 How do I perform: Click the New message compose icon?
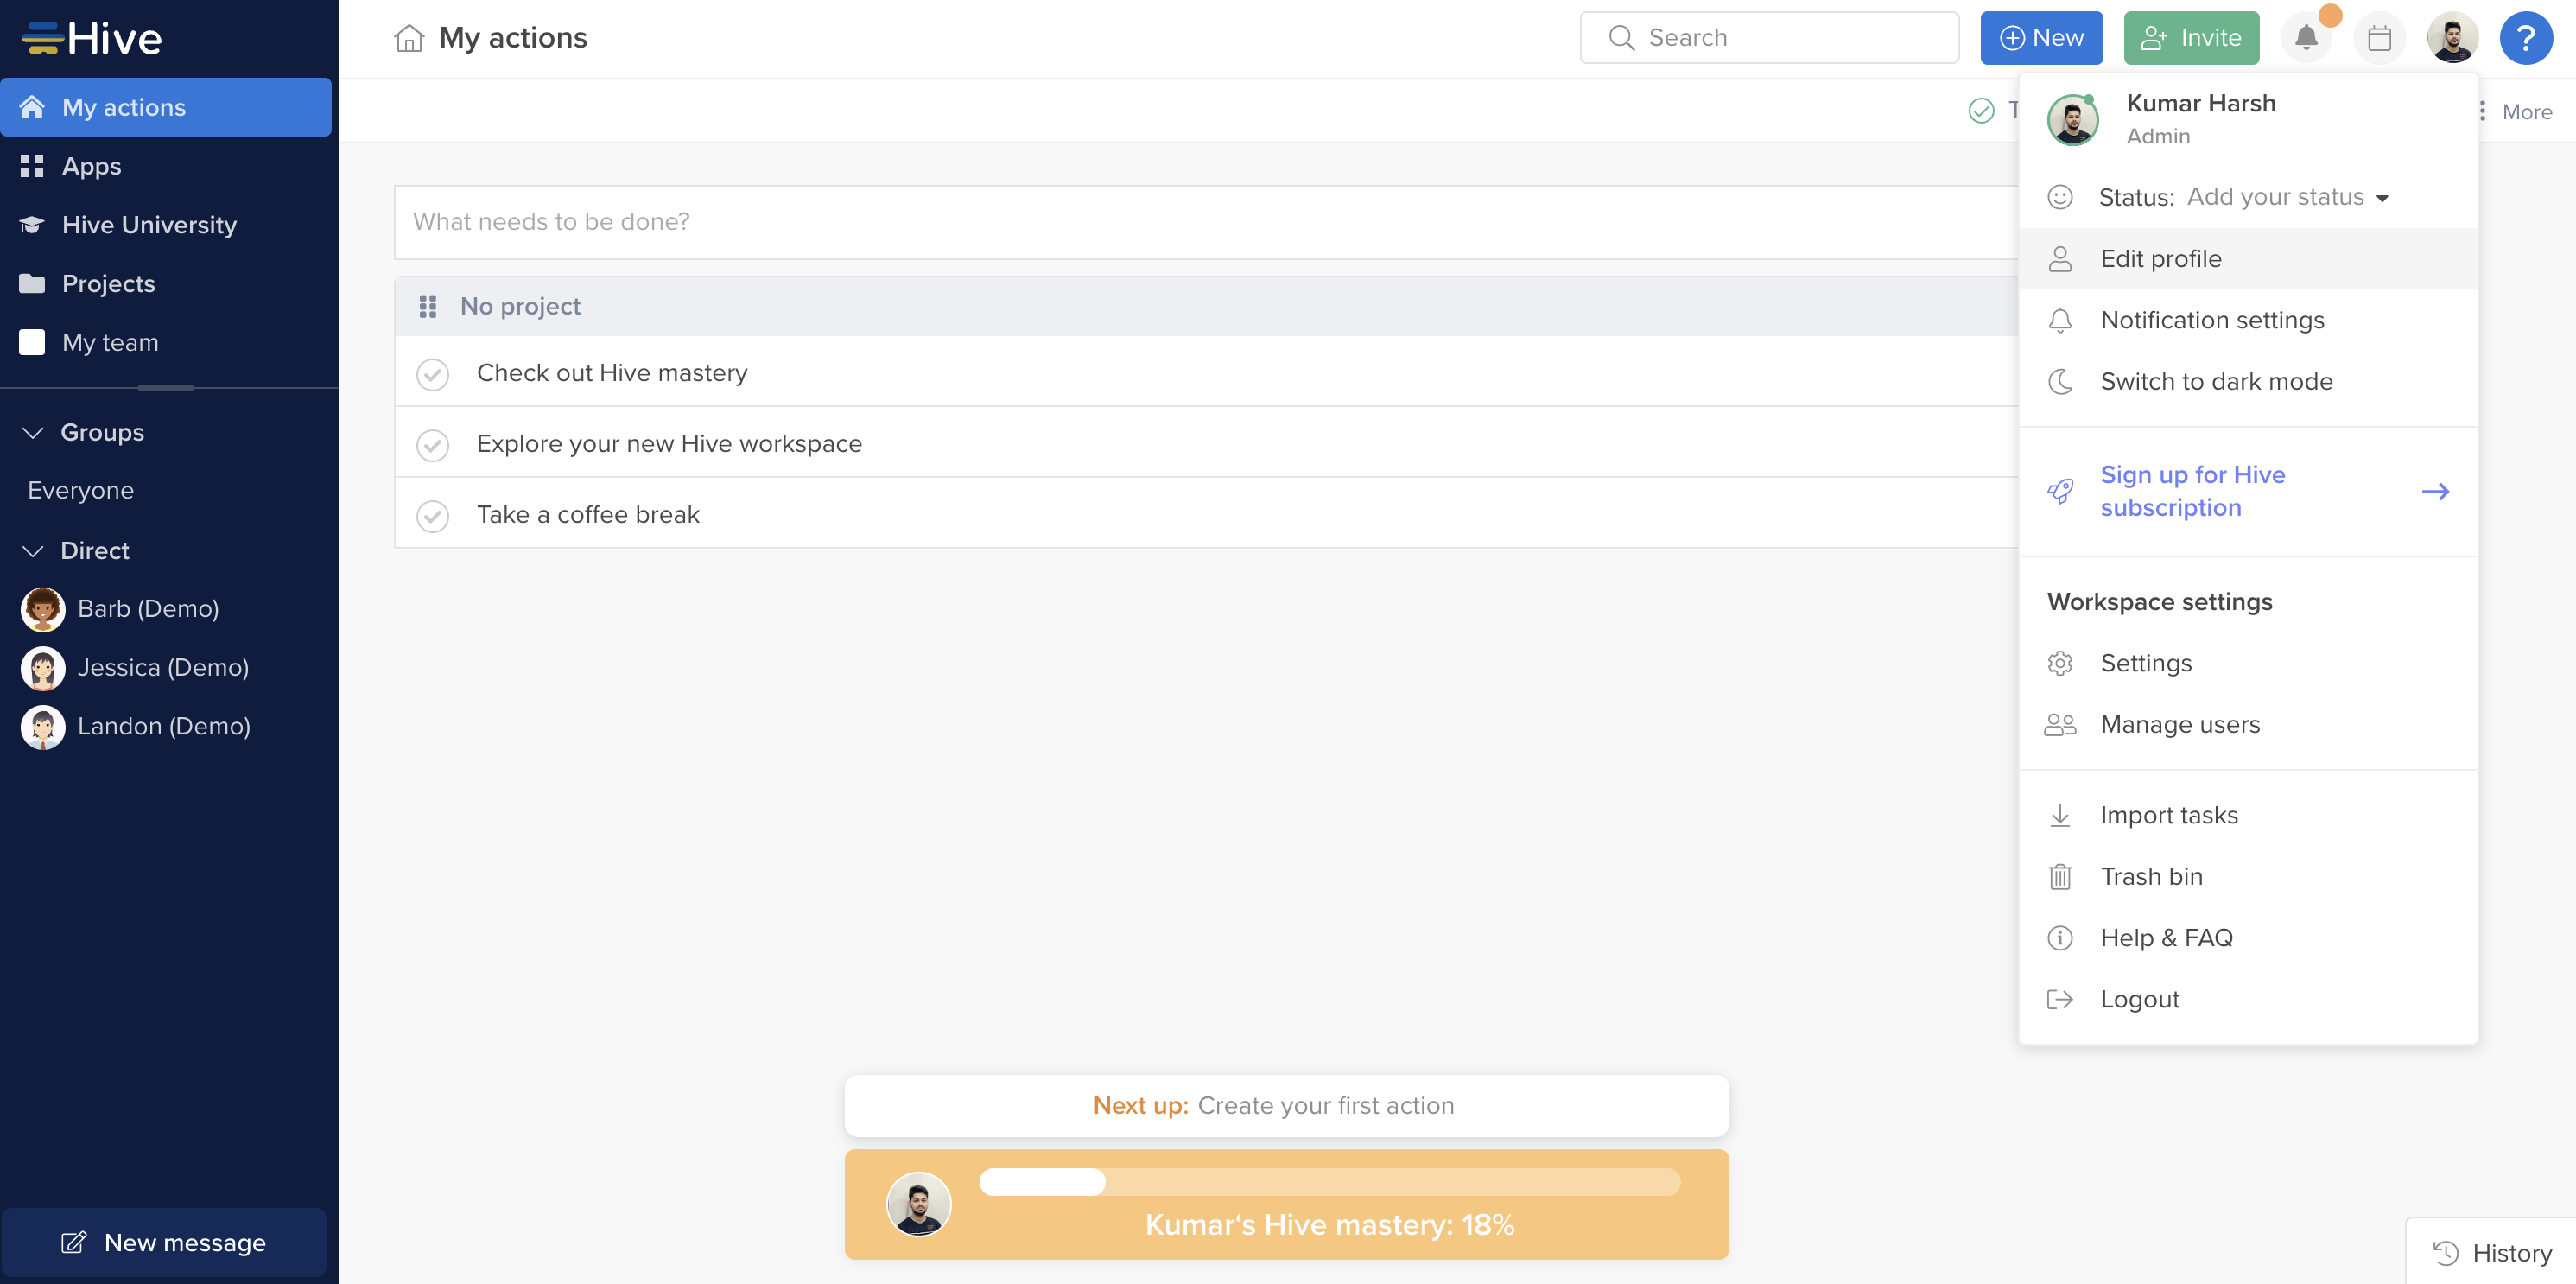(x=74, y=1242)
